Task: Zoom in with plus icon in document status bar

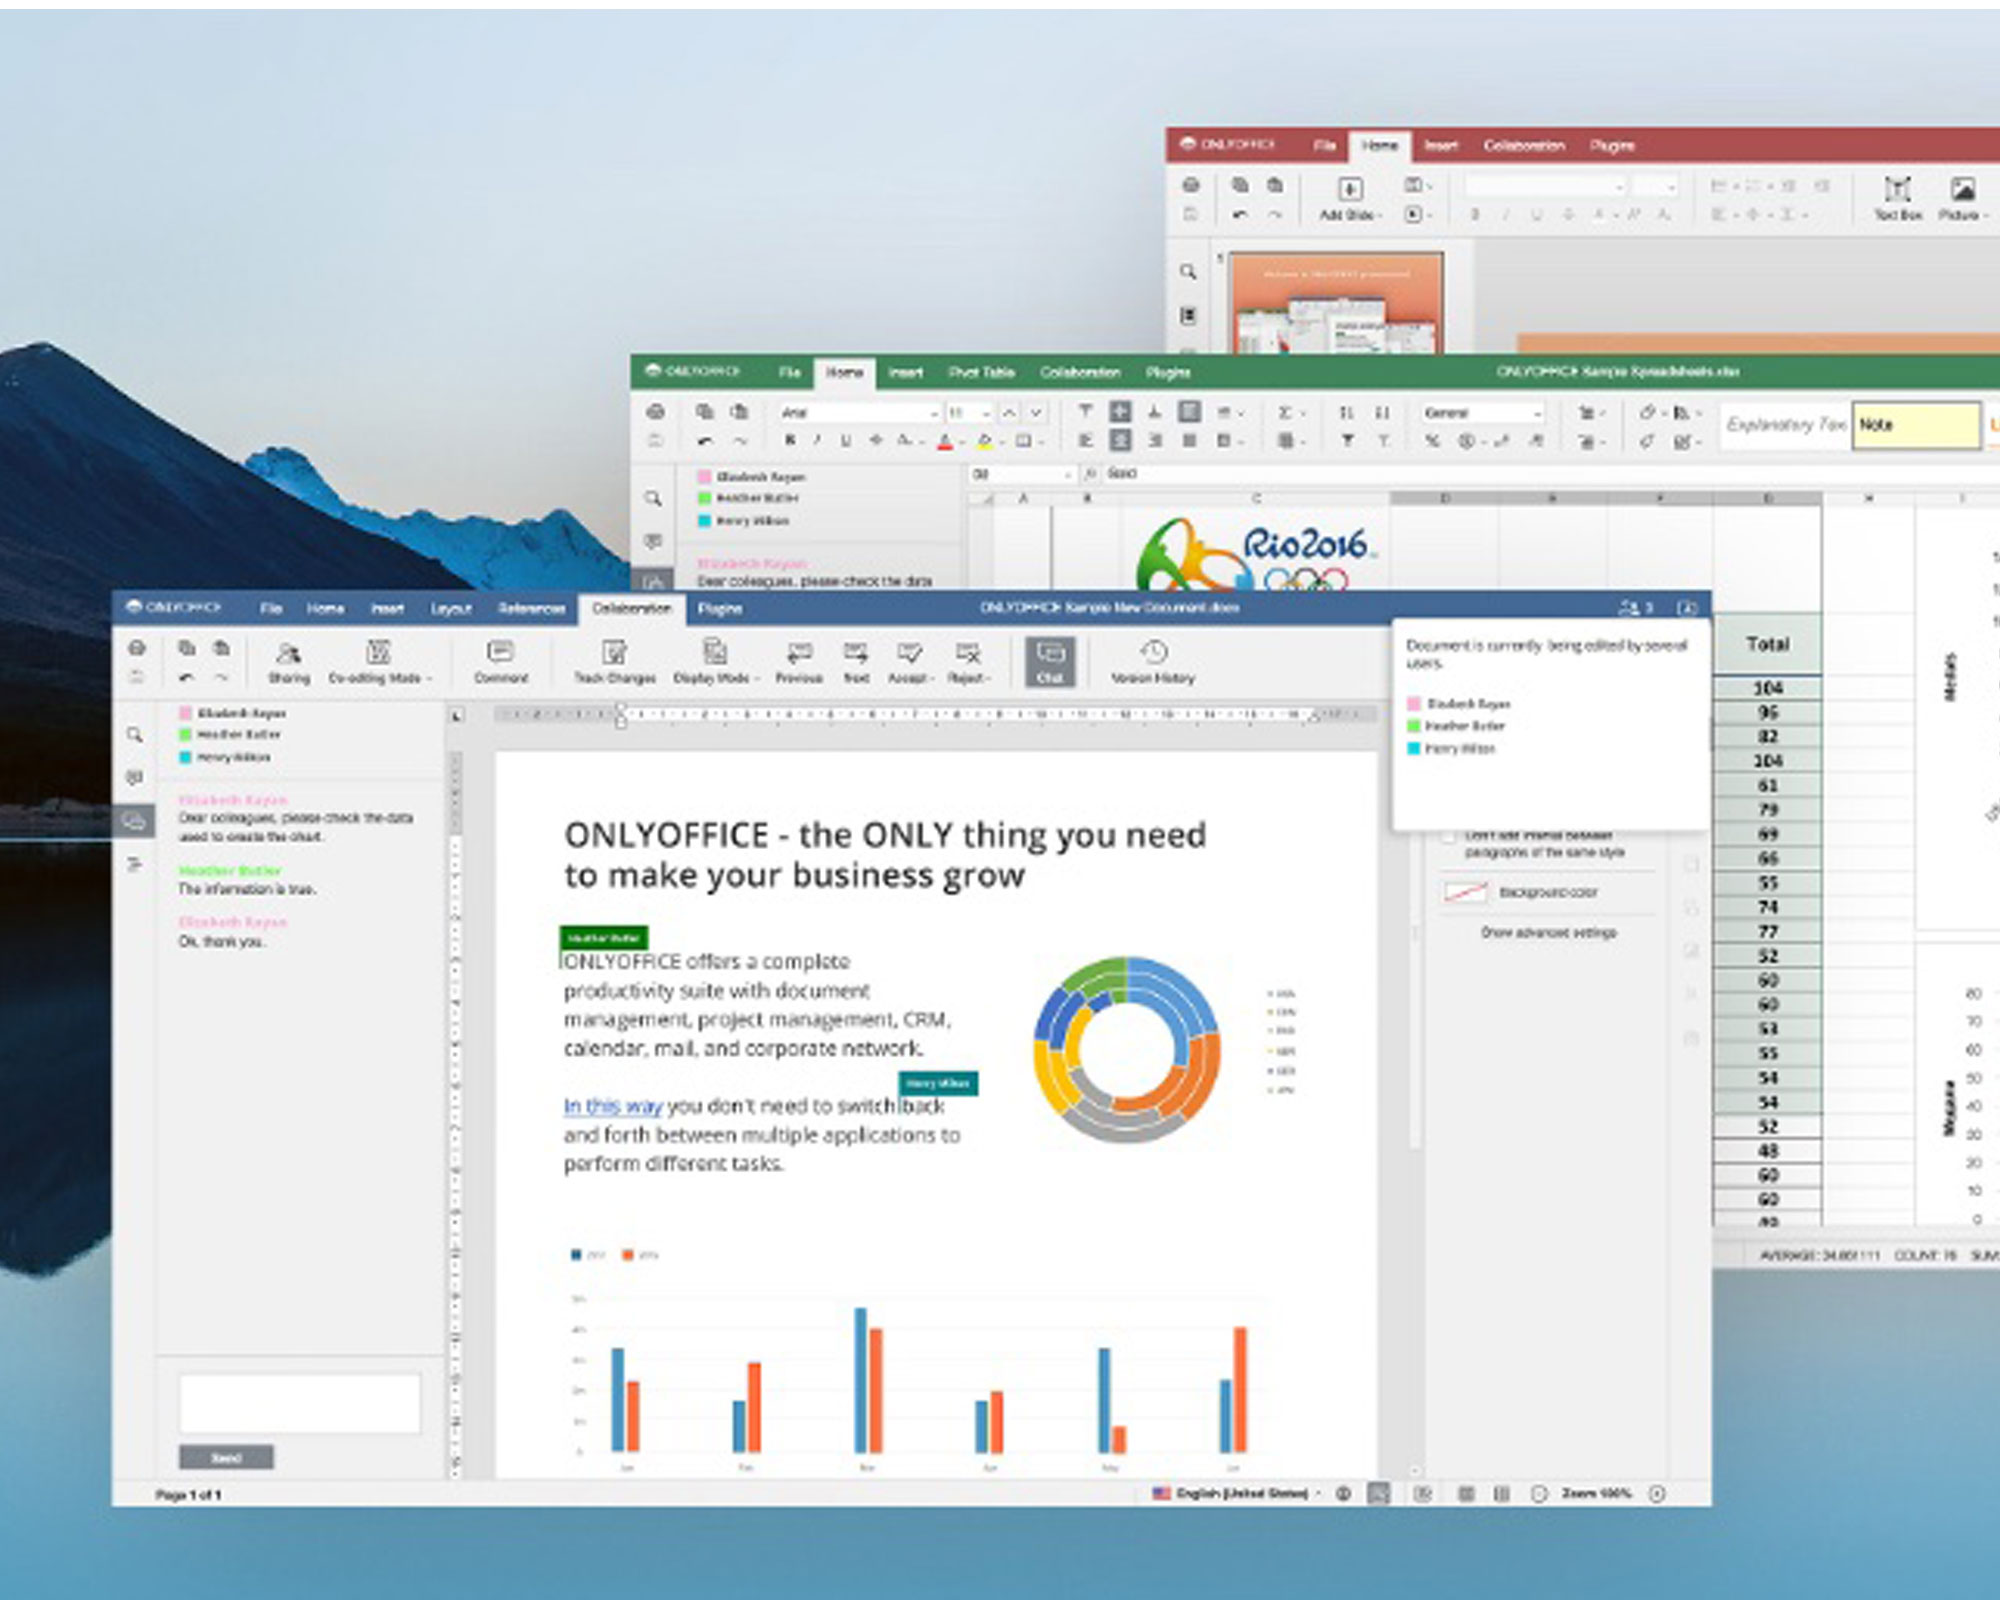Action: click(x=1657, y=1493)
